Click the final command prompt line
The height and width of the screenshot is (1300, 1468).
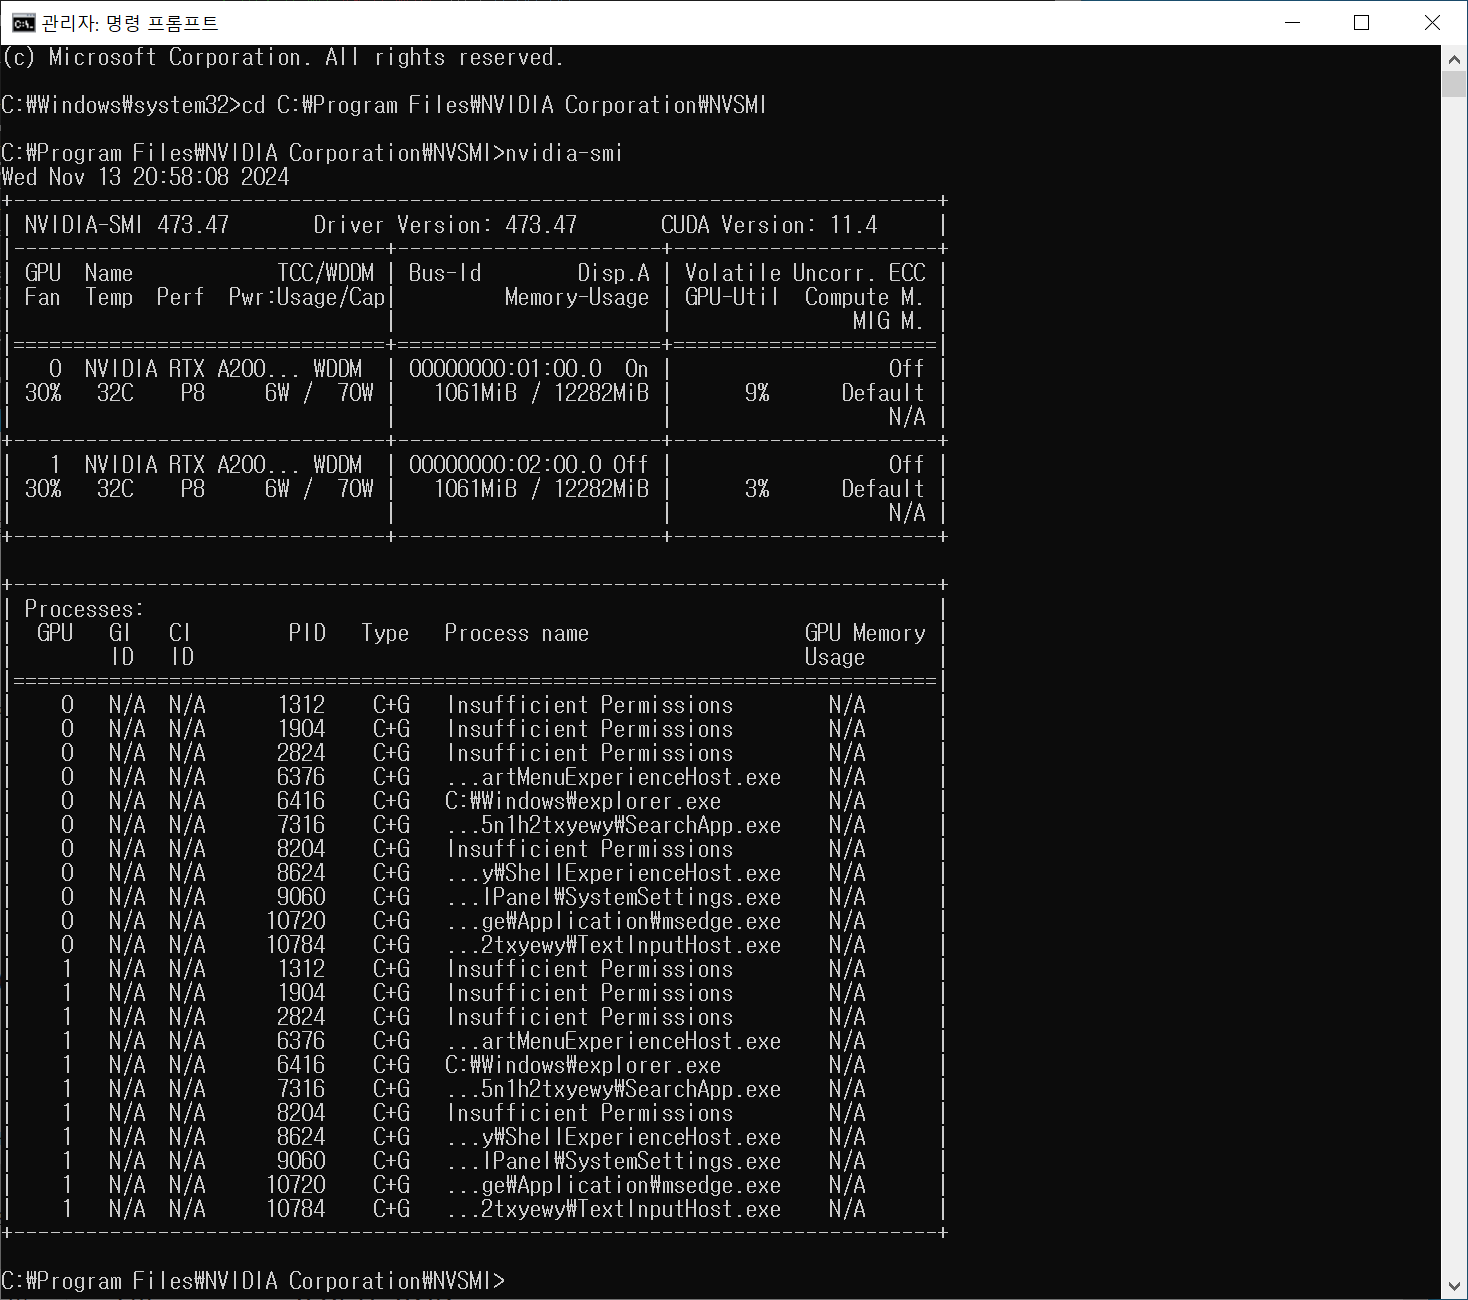[253, 1281]
